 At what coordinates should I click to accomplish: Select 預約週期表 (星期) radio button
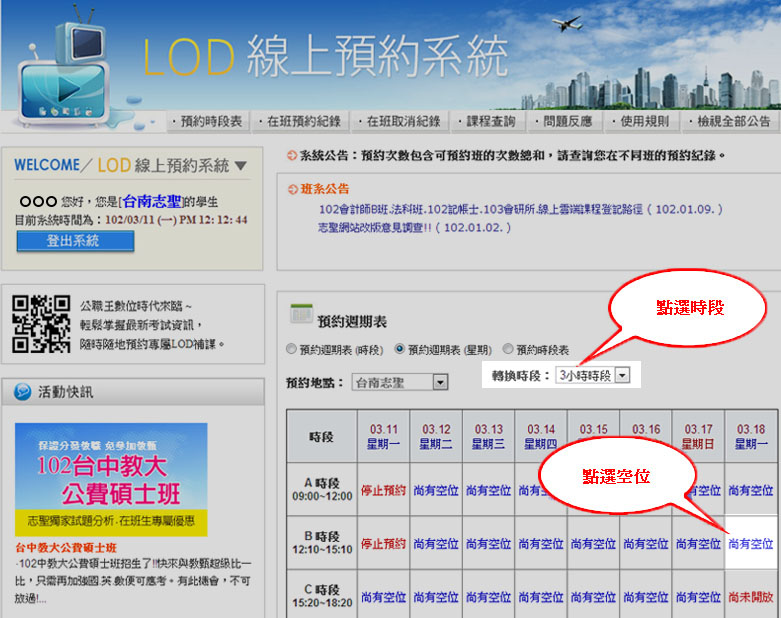coord(399,349)
